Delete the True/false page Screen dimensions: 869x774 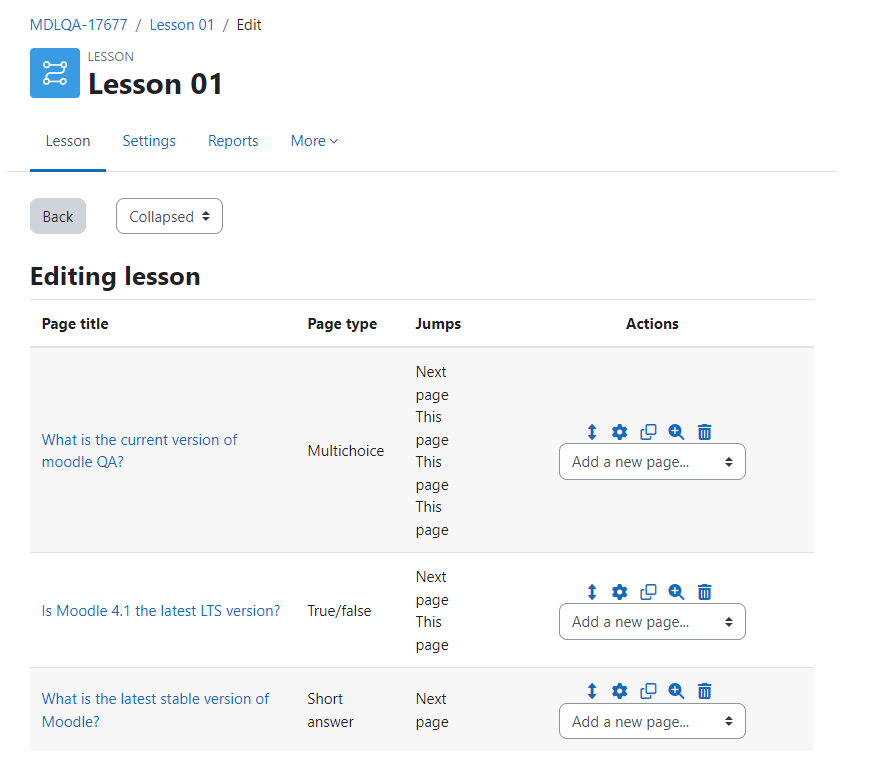(704, 592)
